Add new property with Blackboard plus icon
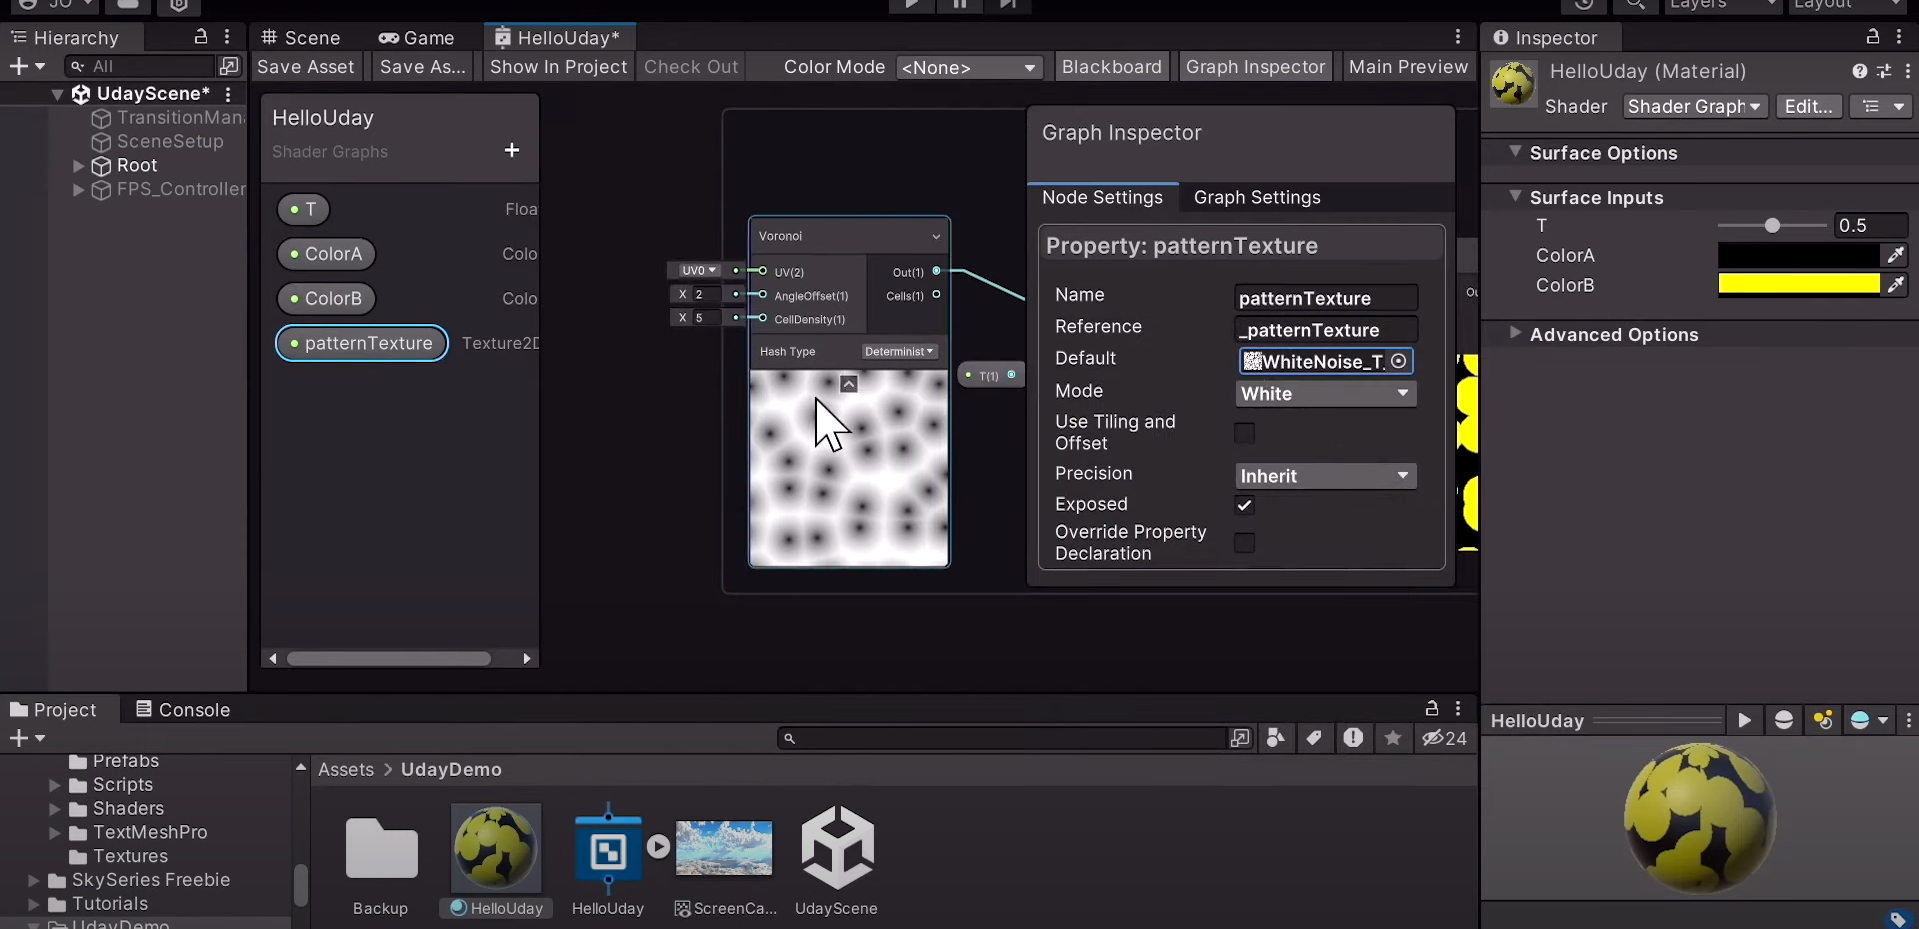 [x=512, y=150]
